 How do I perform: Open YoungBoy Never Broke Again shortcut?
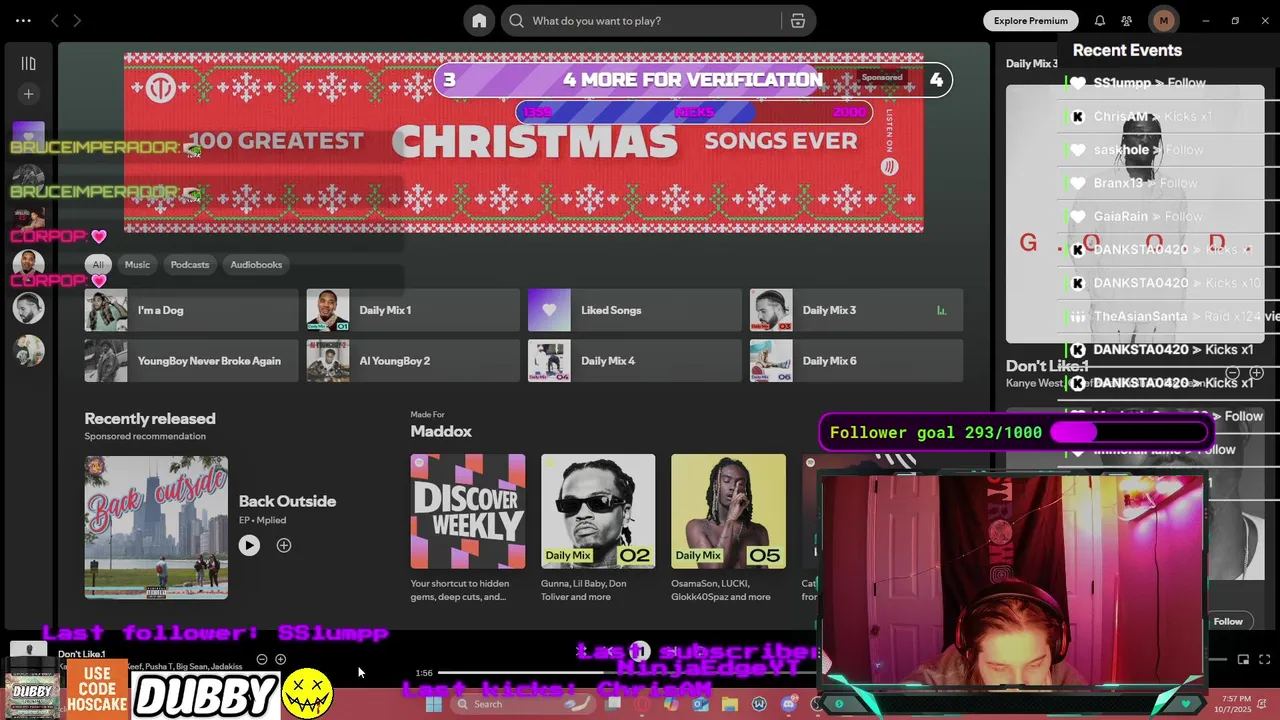(x=191, y=361)
